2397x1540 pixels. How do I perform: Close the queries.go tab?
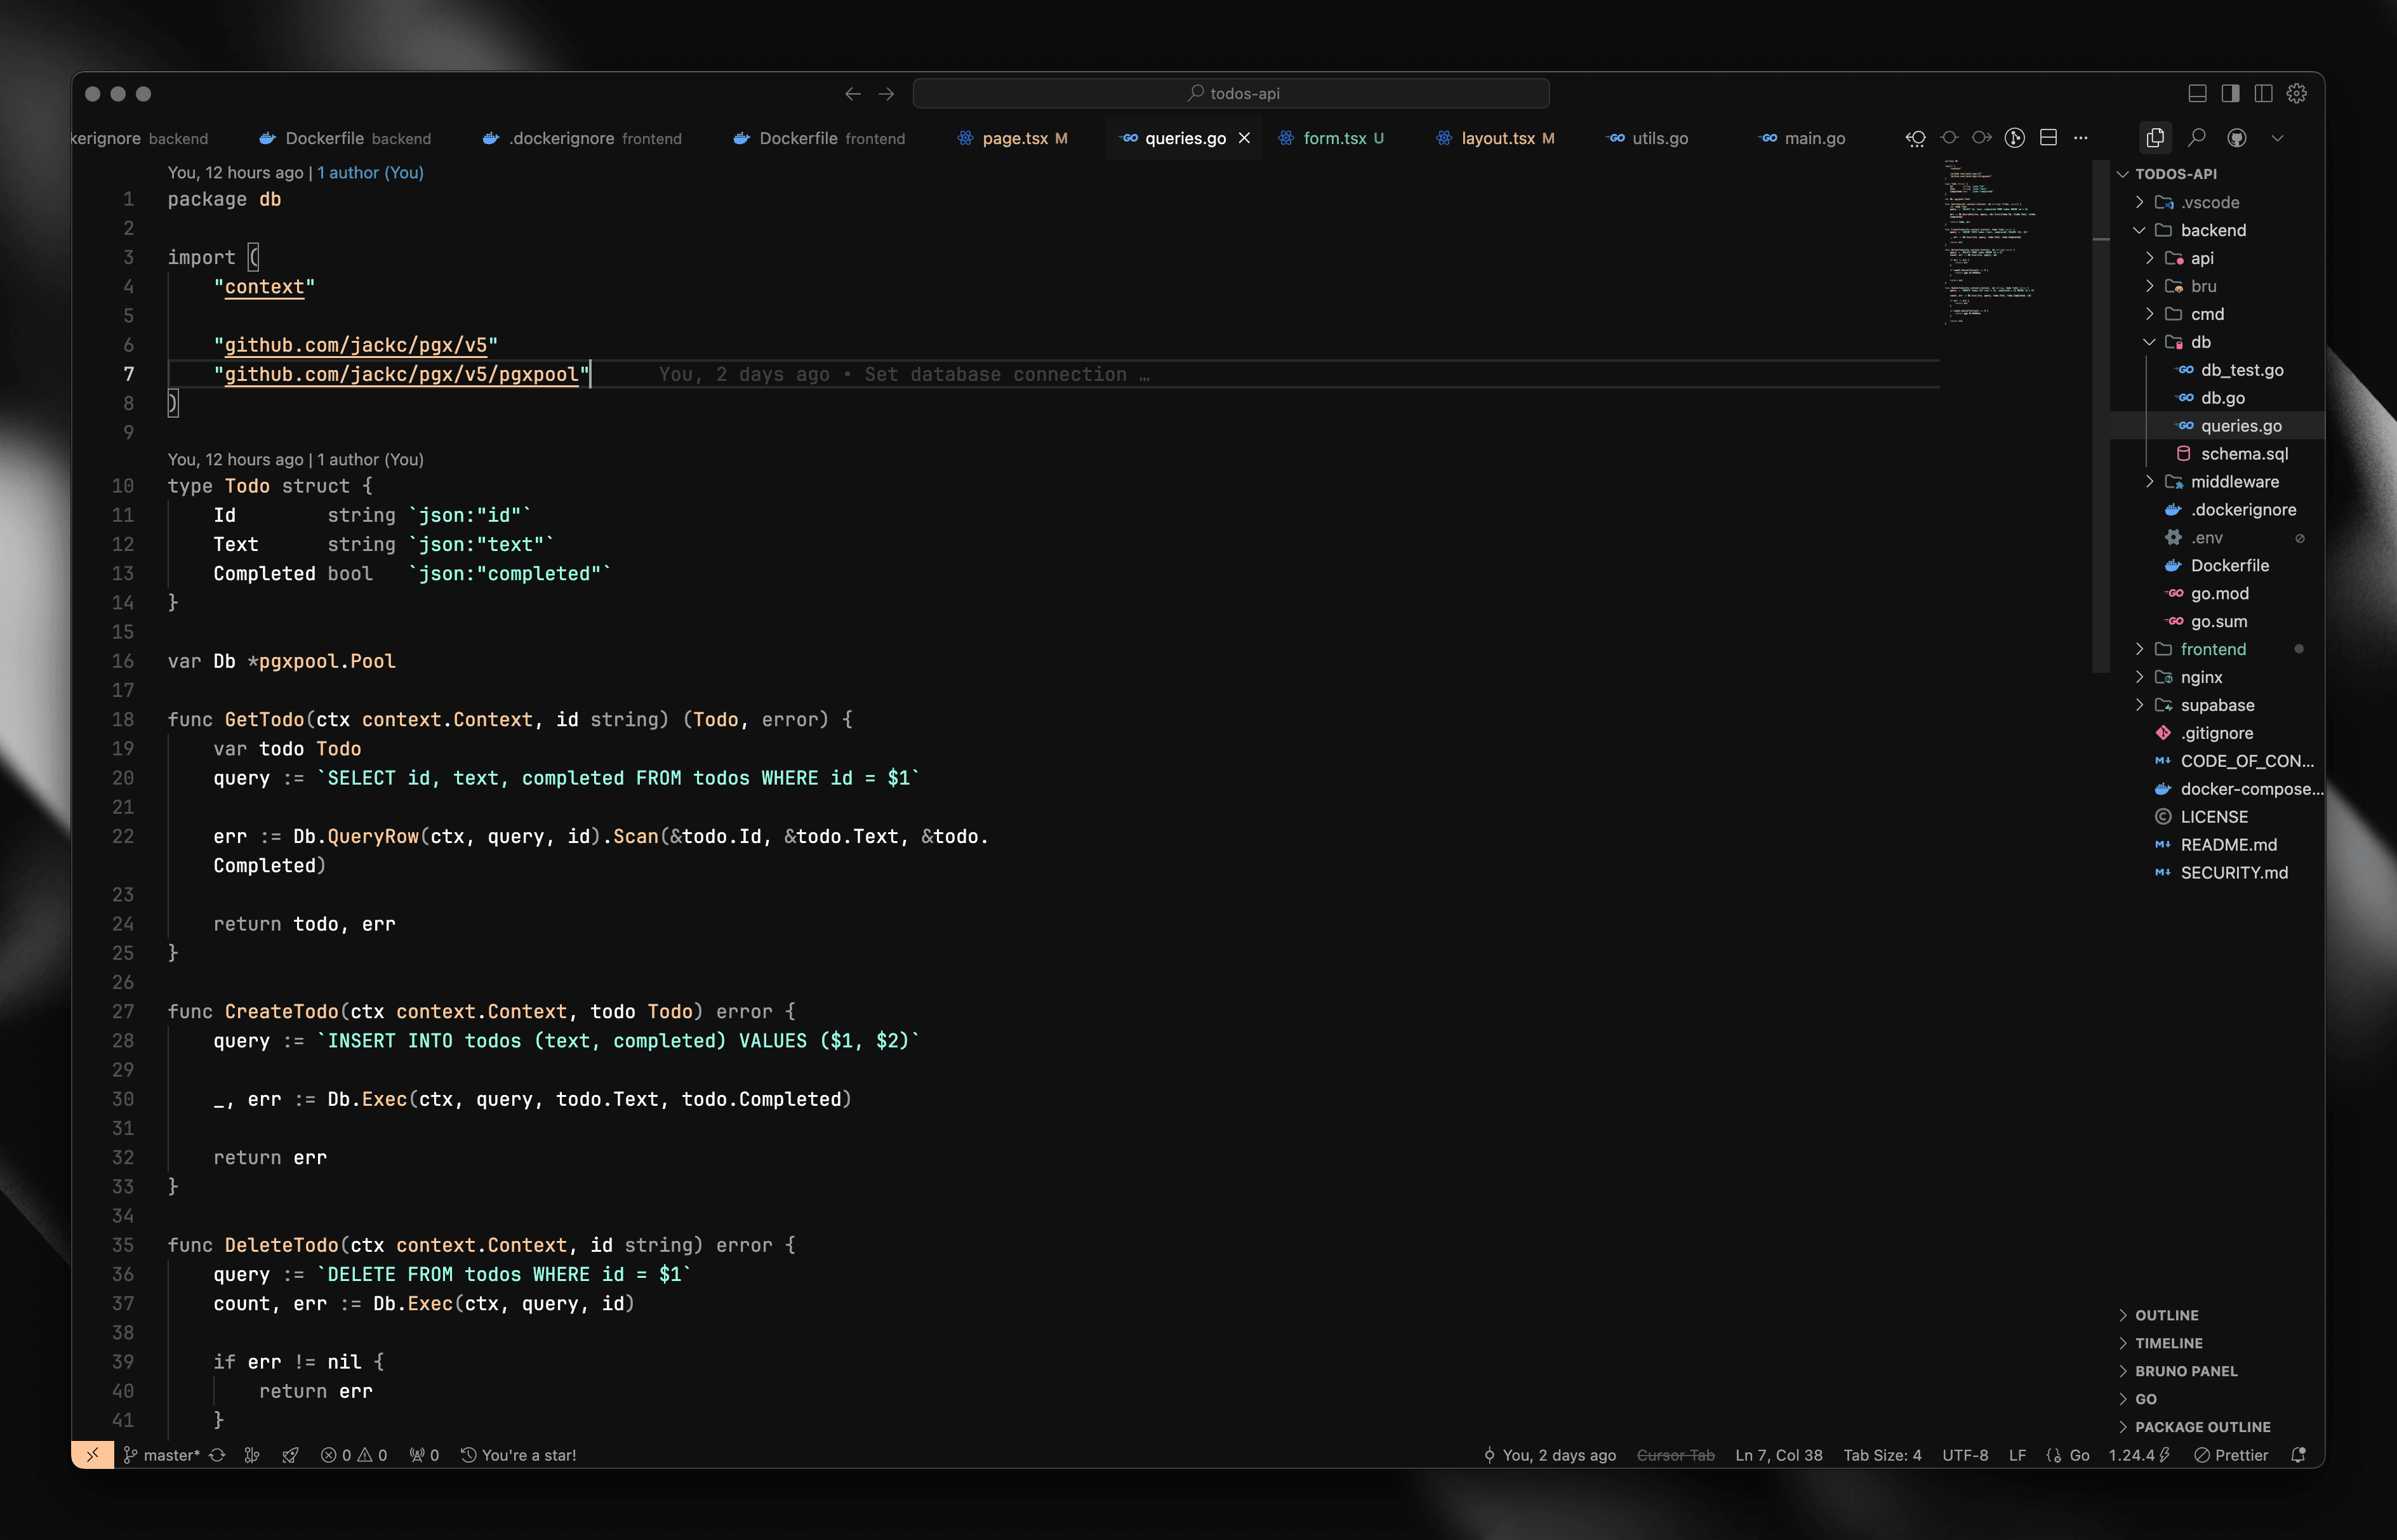[1244, 138]
